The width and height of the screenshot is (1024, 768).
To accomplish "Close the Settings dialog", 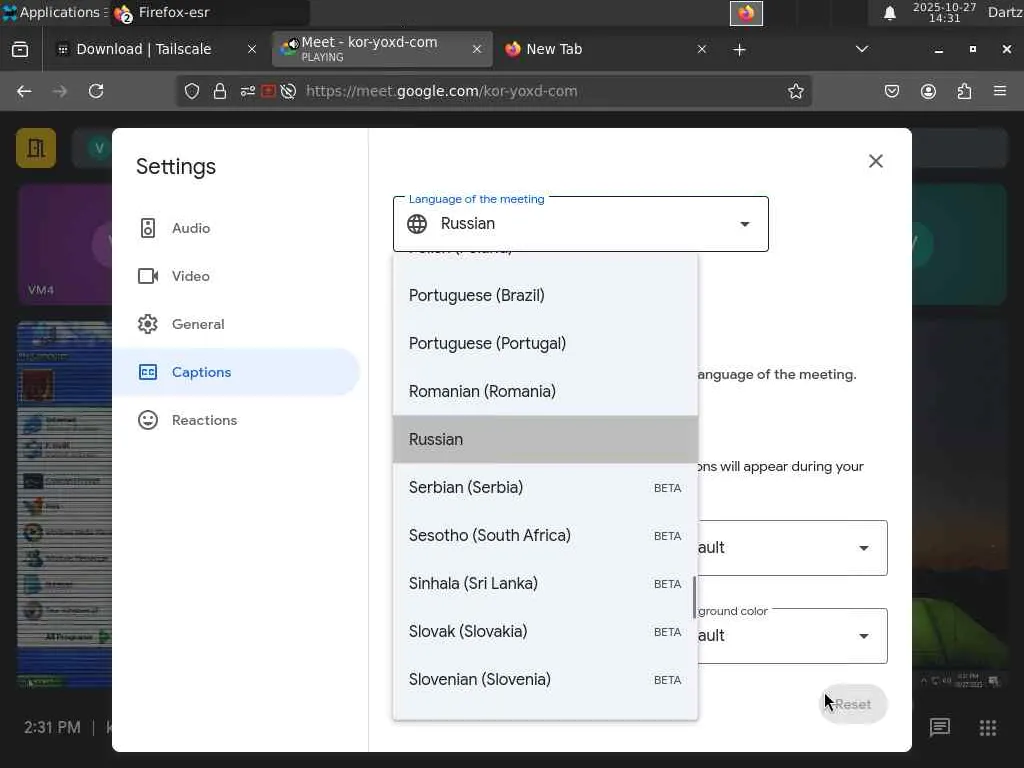I will pos(876,161).
